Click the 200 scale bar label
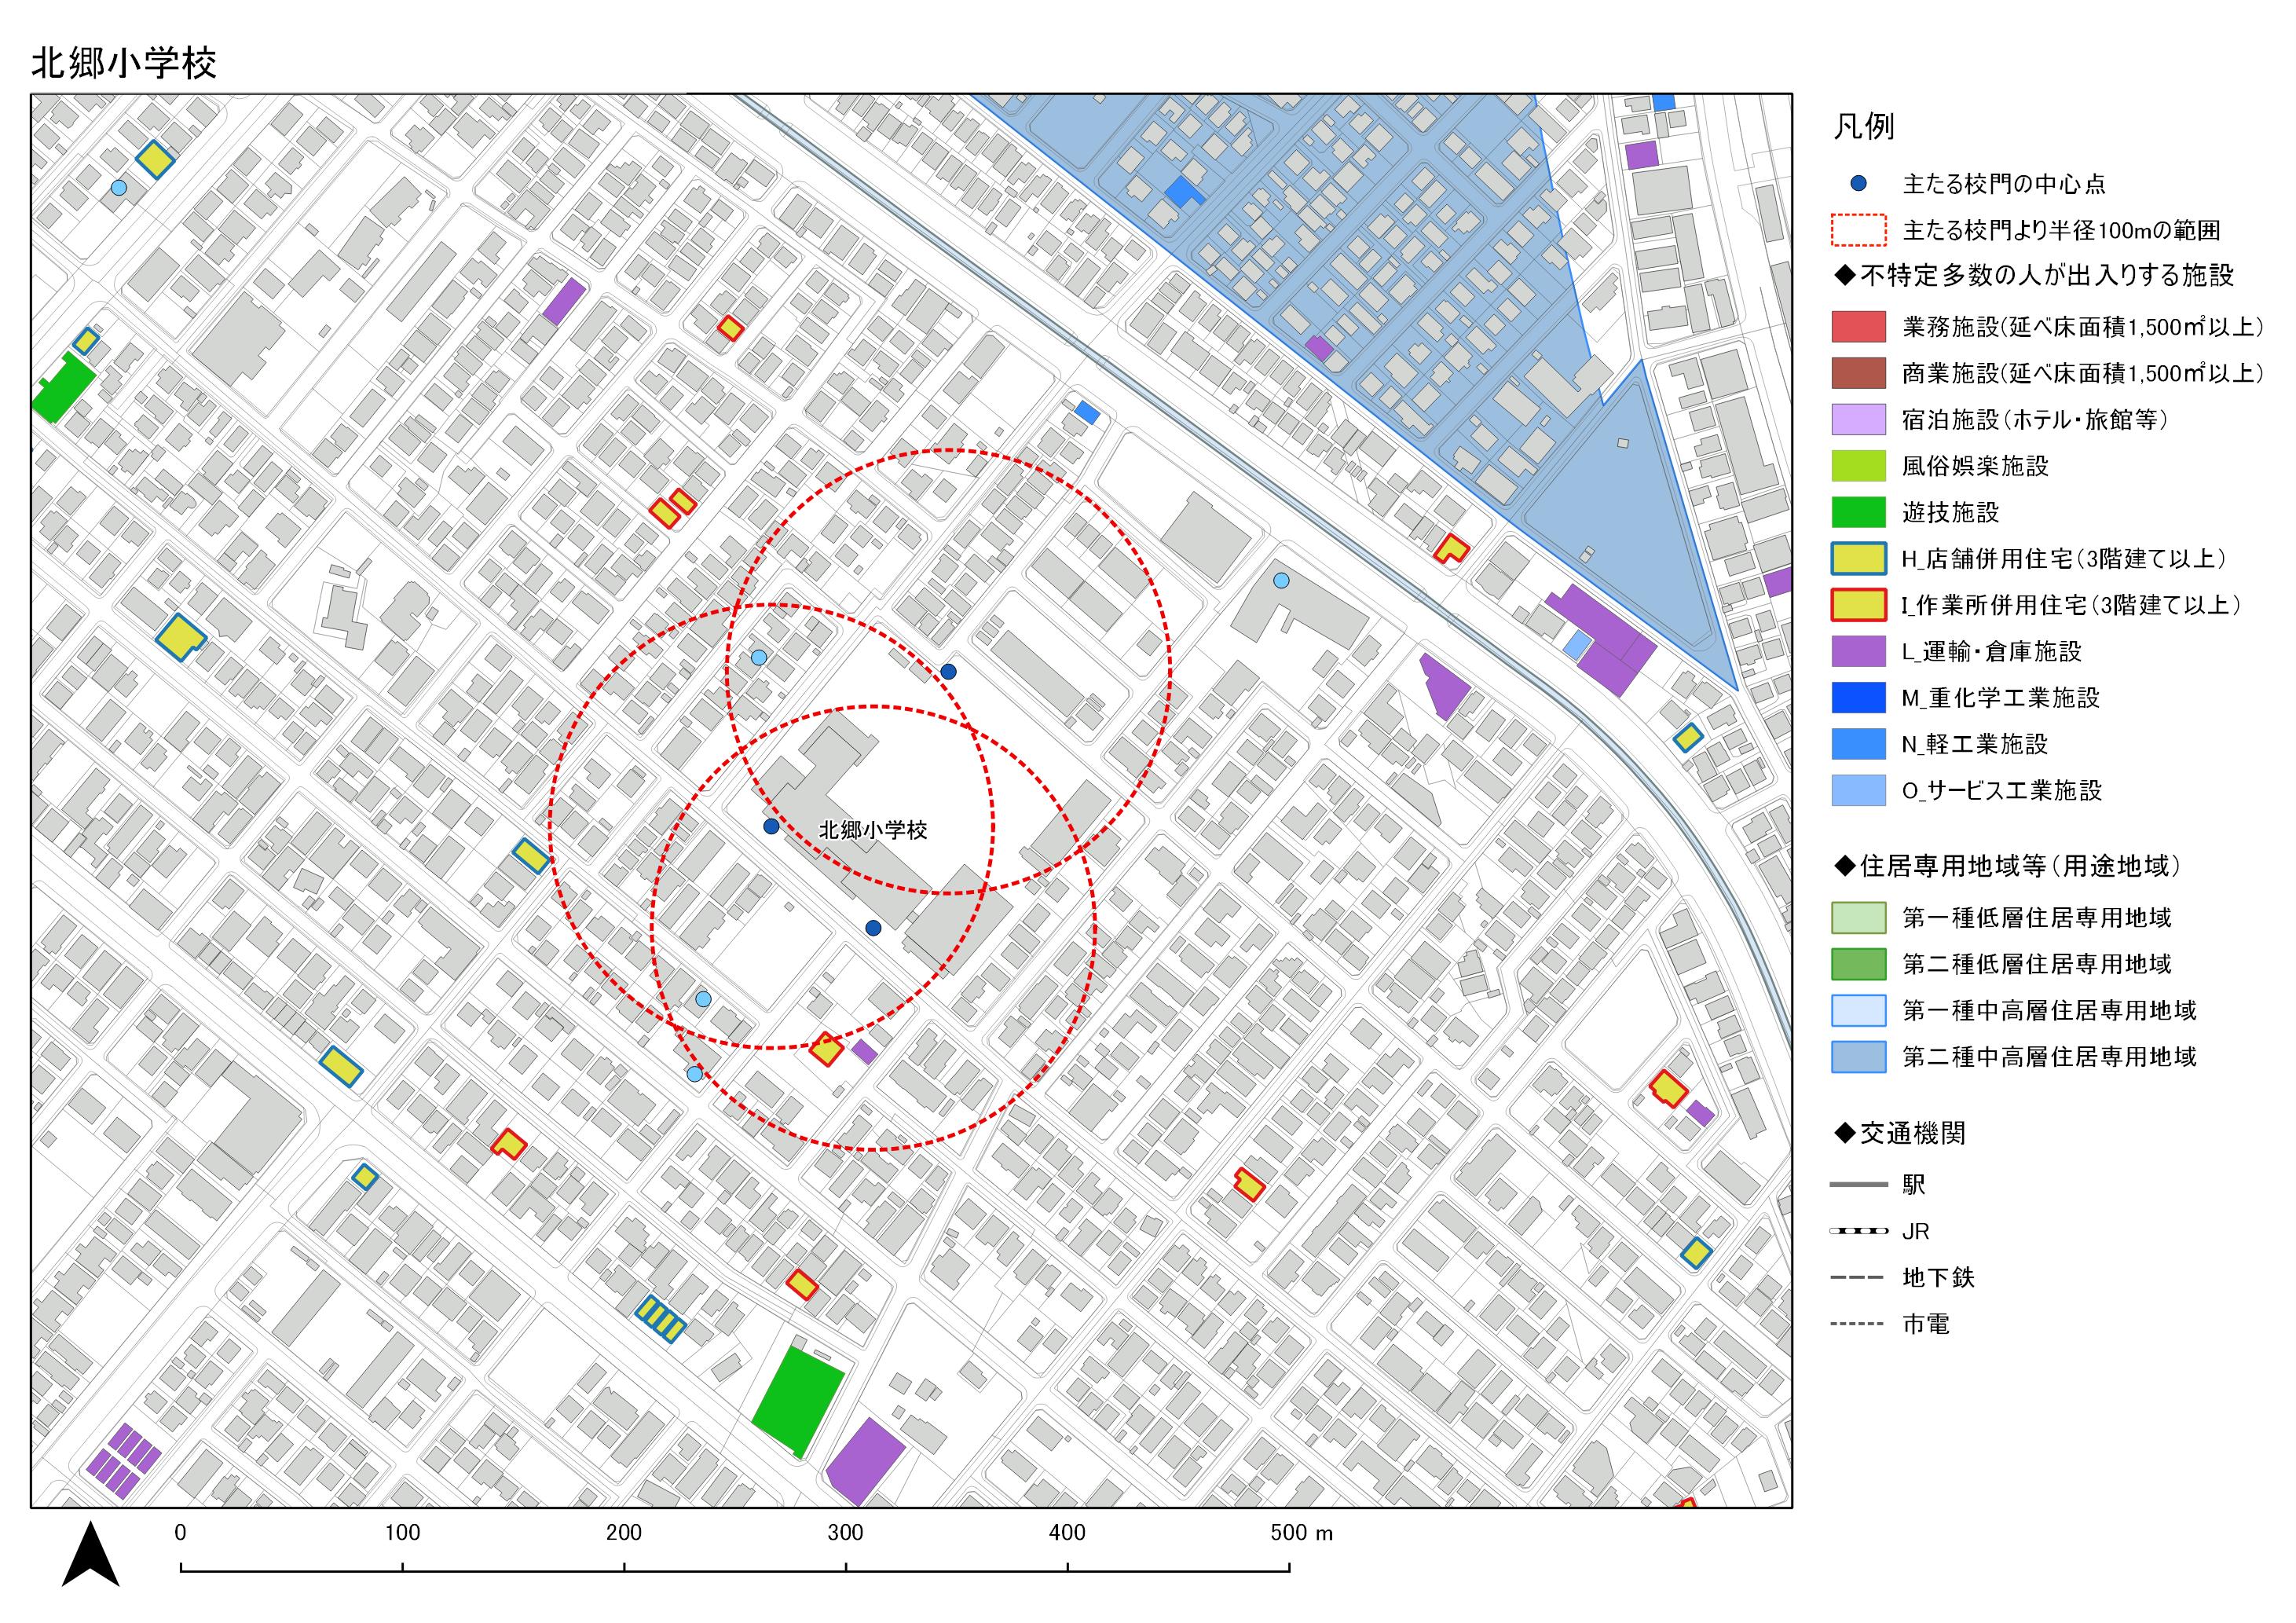The height and width of the screenshot is (1623, 2296). (x=624, y=1533)
